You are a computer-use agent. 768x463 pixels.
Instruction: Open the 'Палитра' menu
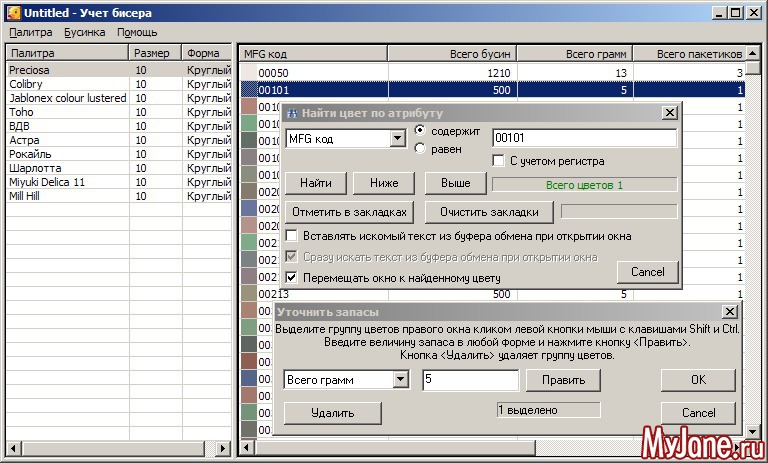tap(30, 32)
